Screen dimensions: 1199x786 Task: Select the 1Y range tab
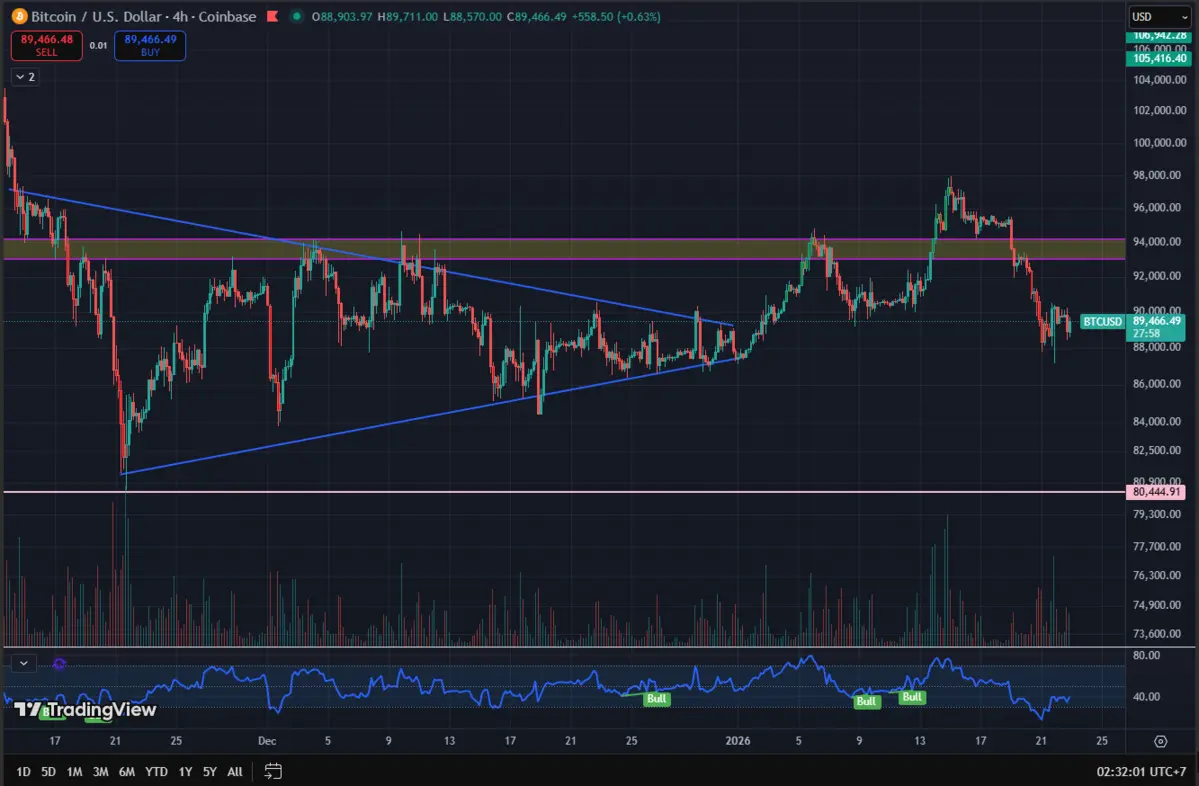click(x=183, y=771)
